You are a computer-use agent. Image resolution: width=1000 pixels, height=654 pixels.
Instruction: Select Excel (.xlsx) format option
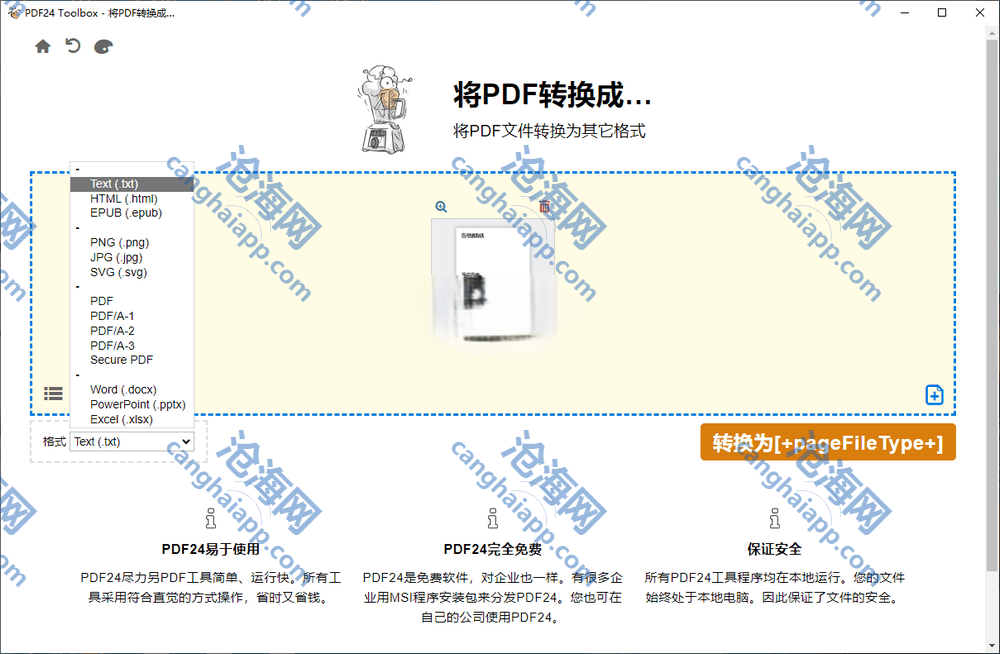(x=121, y=420)
